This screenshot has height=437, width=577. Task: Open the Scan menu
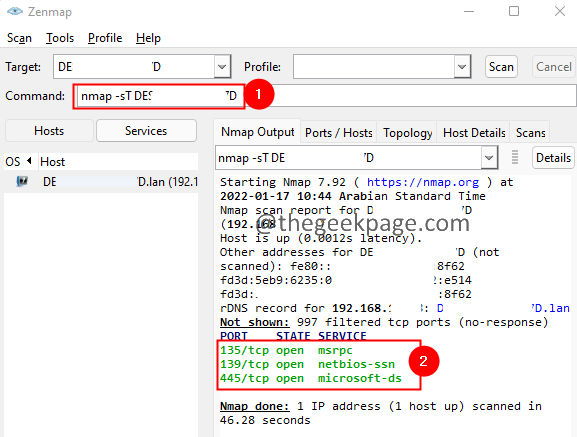[19, 38]
